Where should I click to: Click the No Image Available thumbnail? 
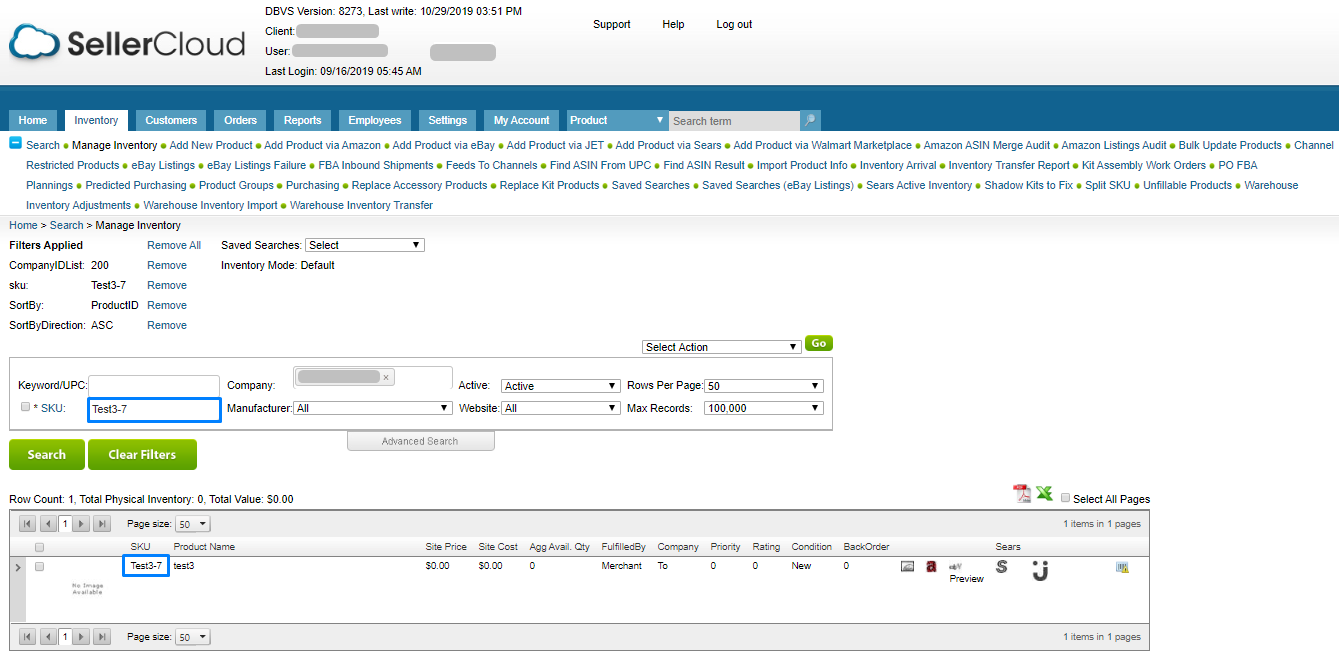pos(87,589)
